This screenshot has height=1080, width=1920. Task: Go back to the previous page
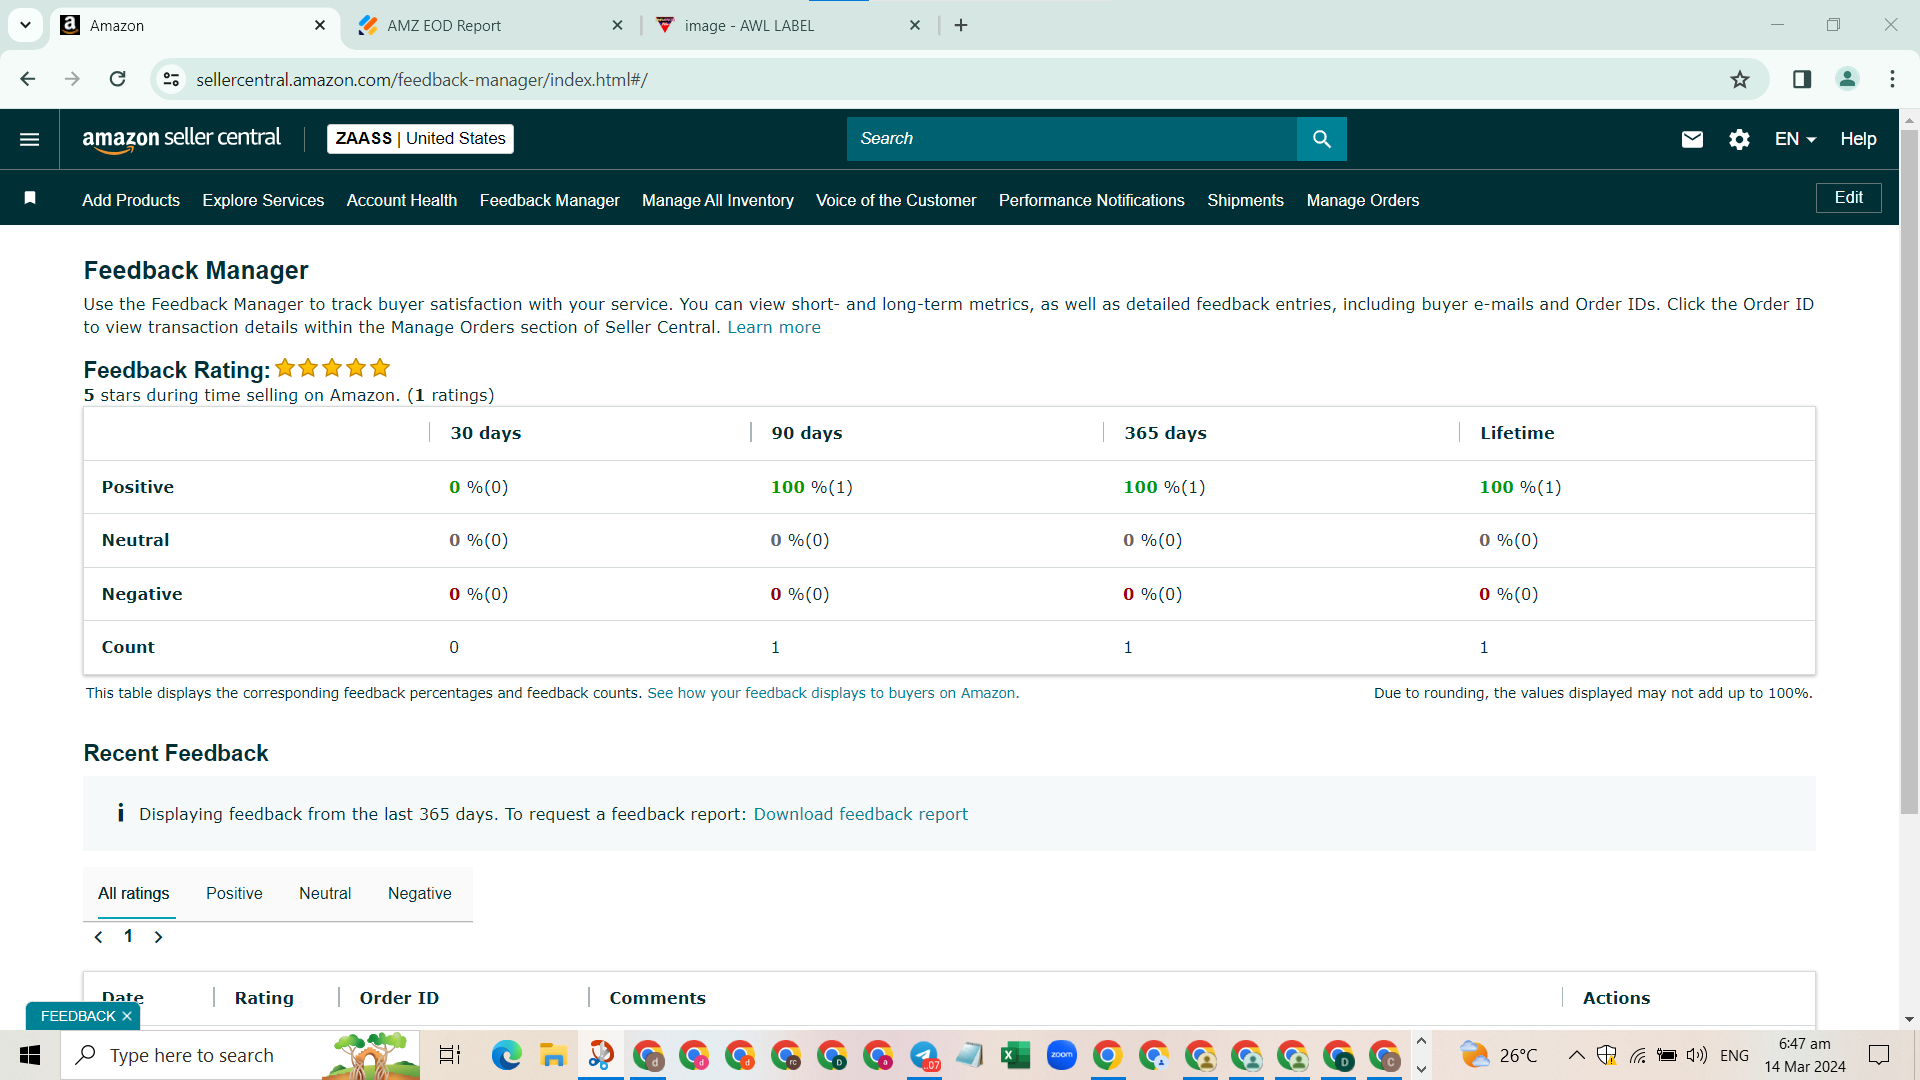pos(28,79)
